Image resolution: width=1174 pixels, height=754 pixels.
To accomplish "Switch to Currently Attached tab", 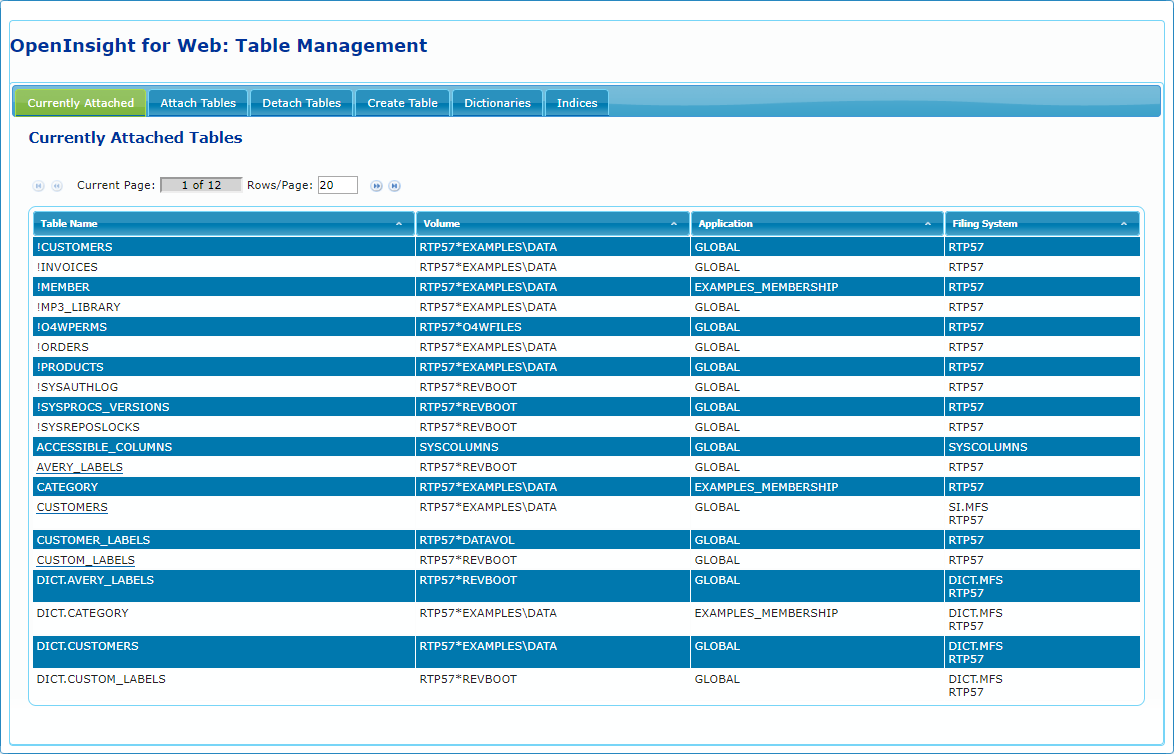I will 81,103.
